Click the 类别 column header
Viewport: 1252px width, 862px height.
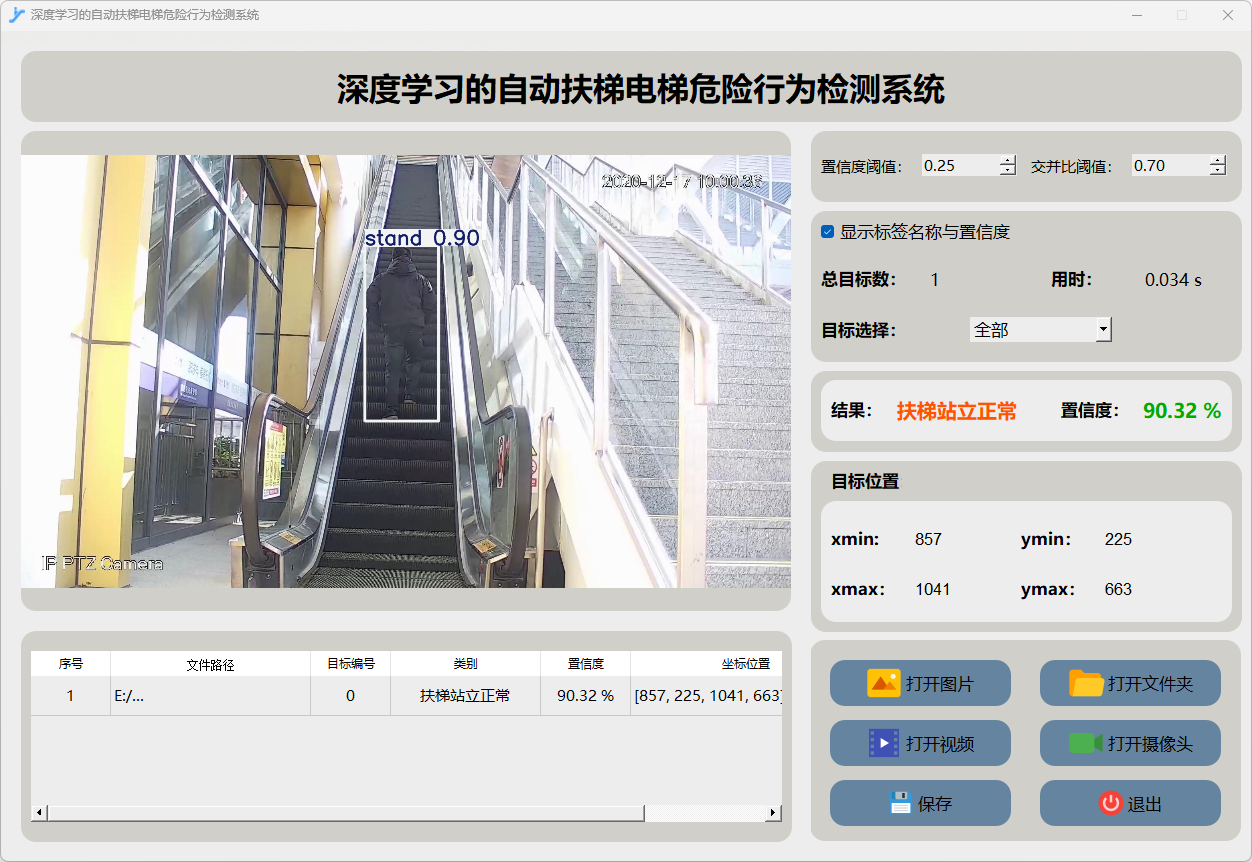(x=465, y=664)
